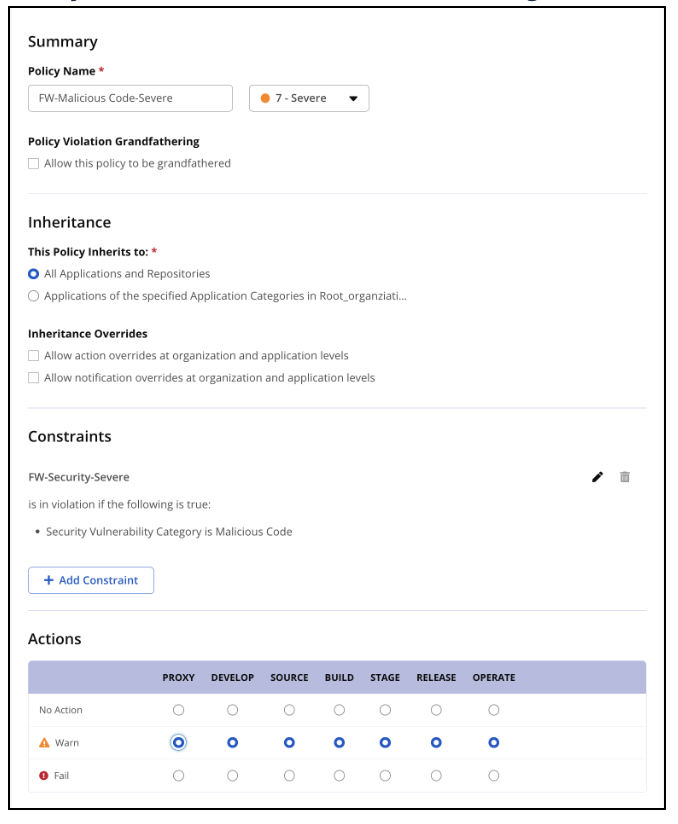Set No Action for RELEASE stage
Screen dimensions: 678x824
point(436,710)
